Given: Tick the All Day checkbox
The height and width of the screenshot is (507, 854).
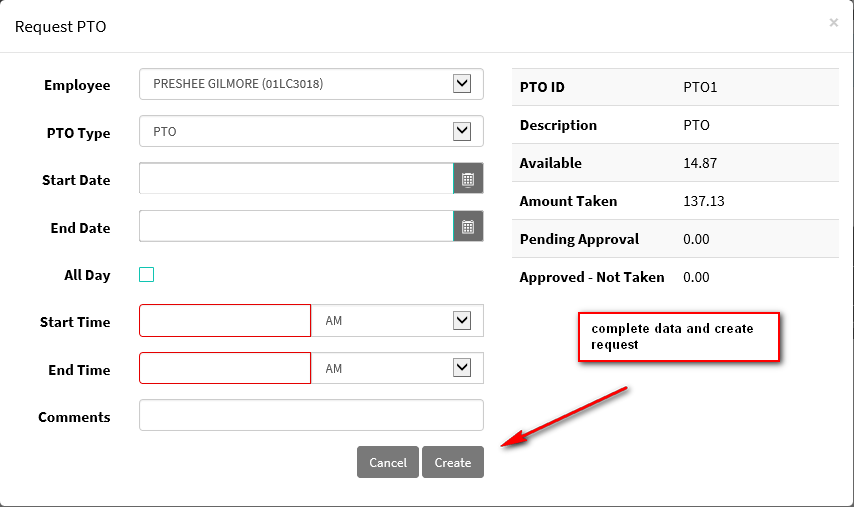Looking at the screenshot, I should (x=147, y=274).
